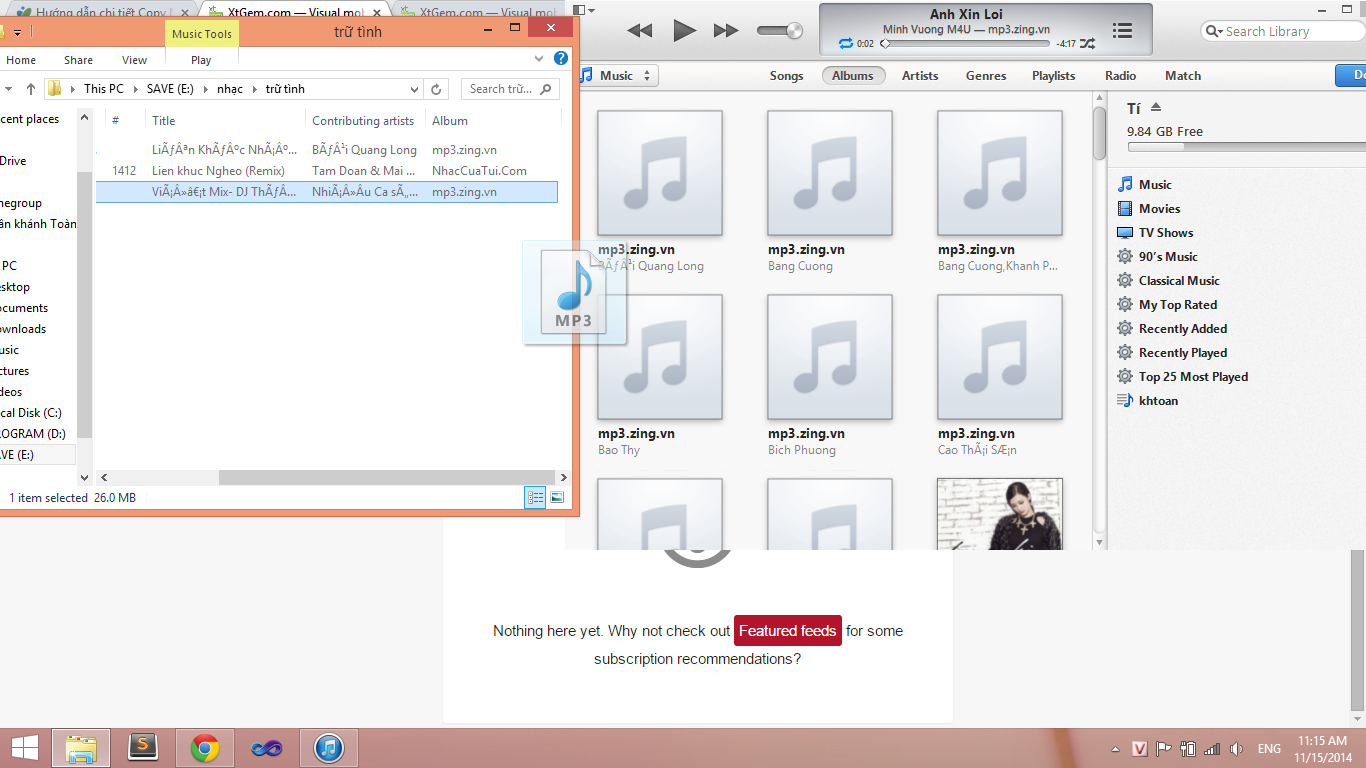The image size is (1366, 768).
Task: Open the Genres tab
Action: 986,76
